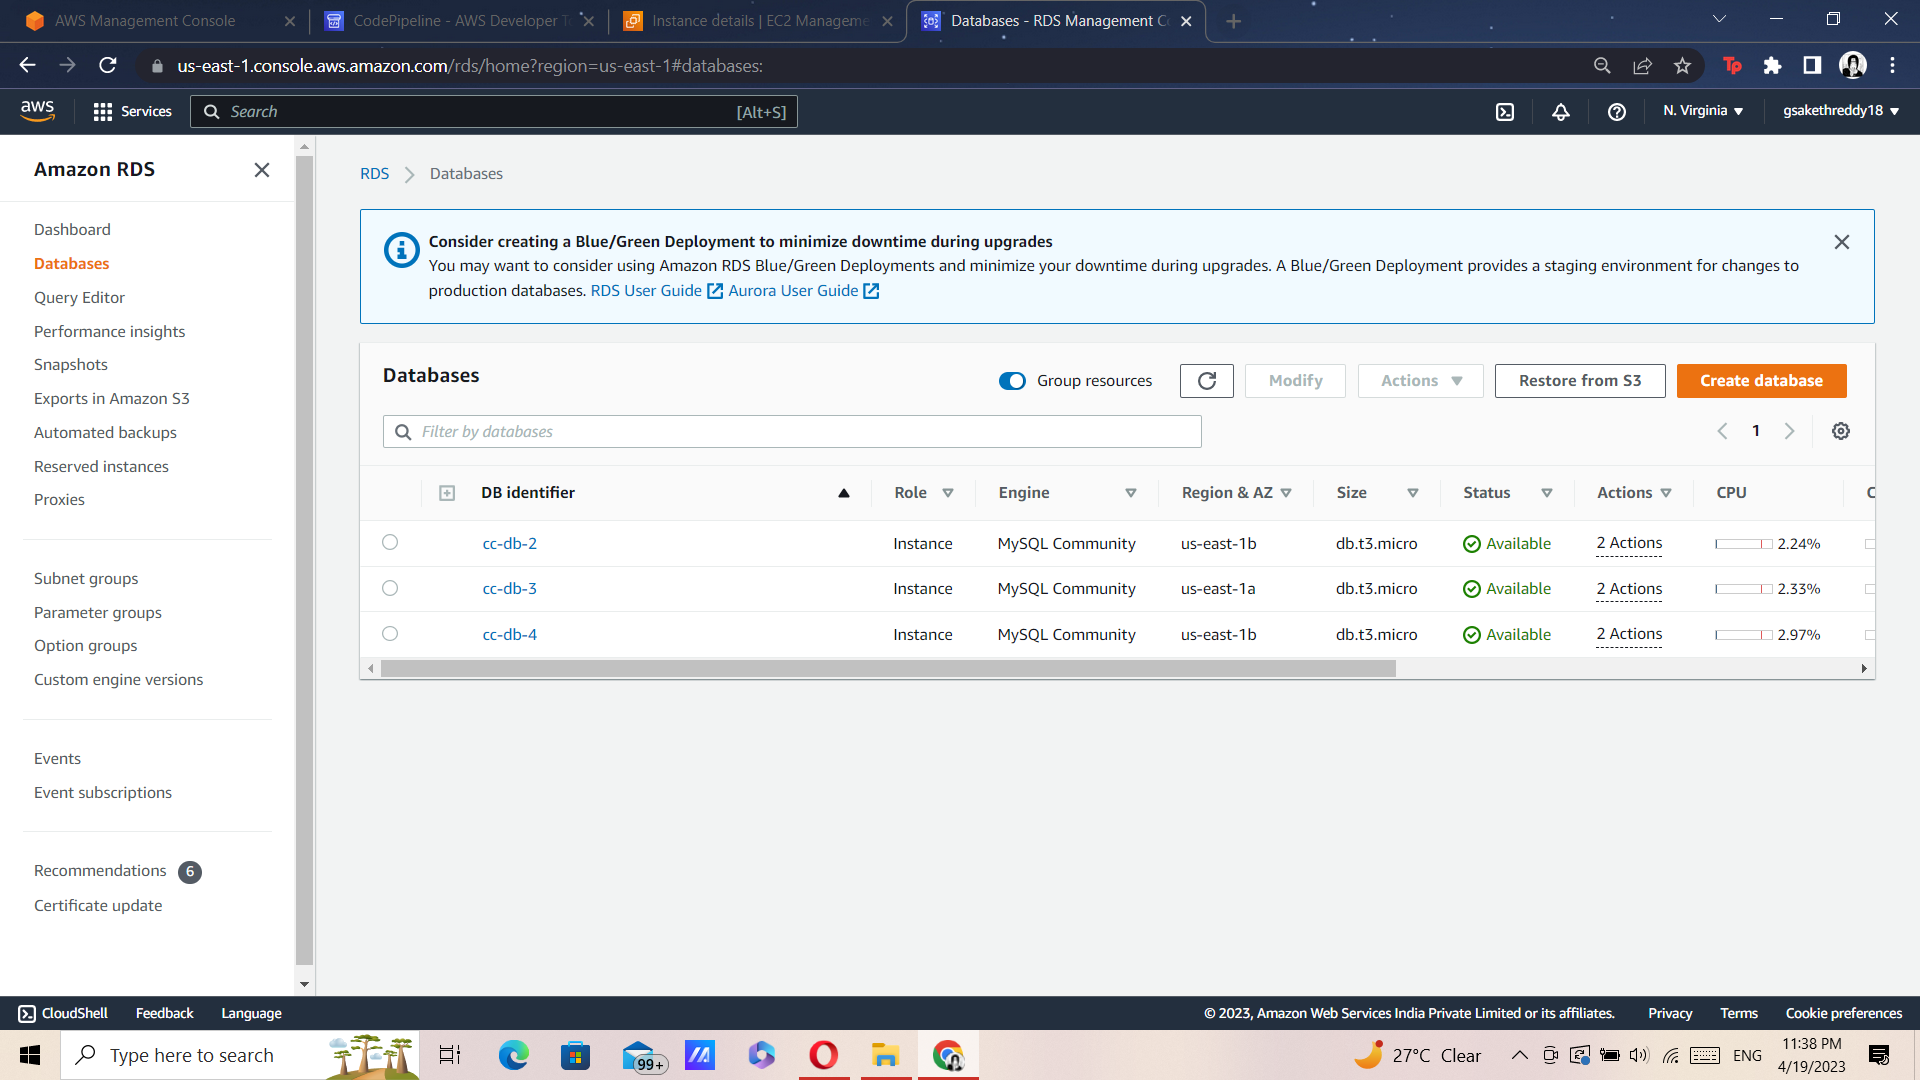Image resolution: width=1920 pixels, height=1080 pixels.
Task: Expand the Actions dropdown
Action: click(x=1419, y=381)
